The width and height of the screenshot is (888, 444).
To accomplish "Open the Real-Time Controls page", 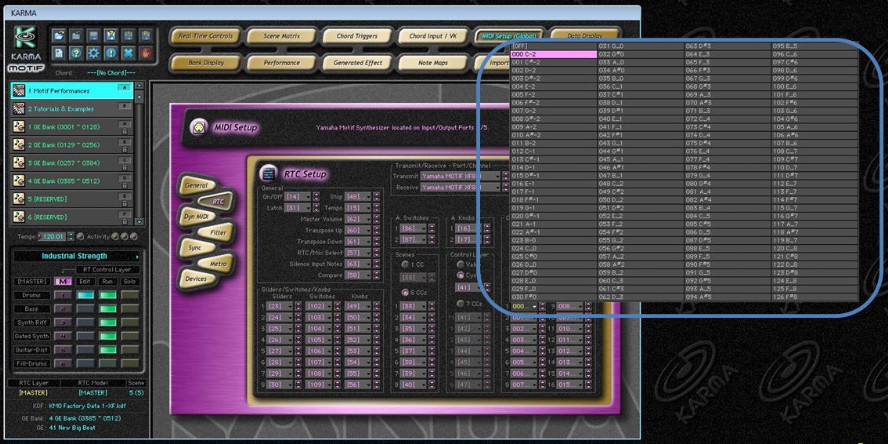I will 205,36.
